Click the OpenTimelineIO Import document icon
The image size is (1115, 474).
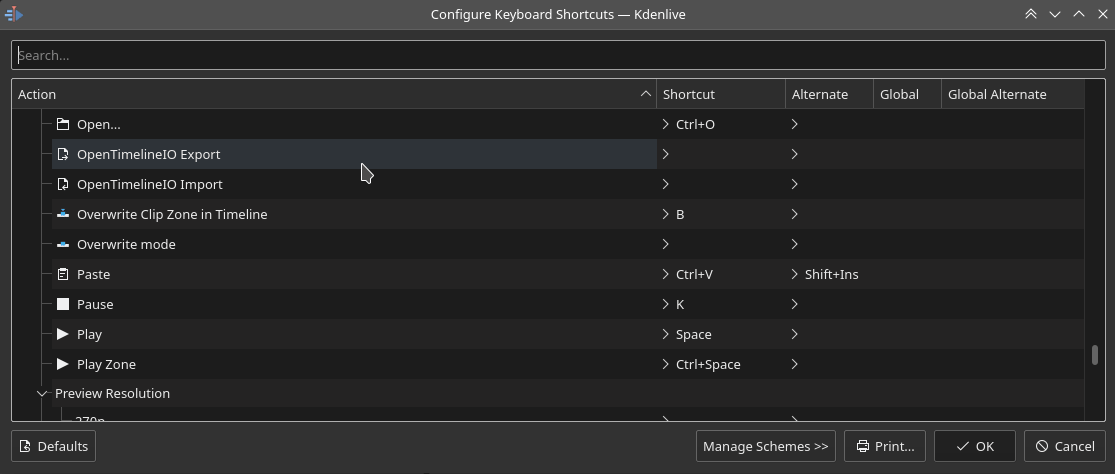click(63, 184)
